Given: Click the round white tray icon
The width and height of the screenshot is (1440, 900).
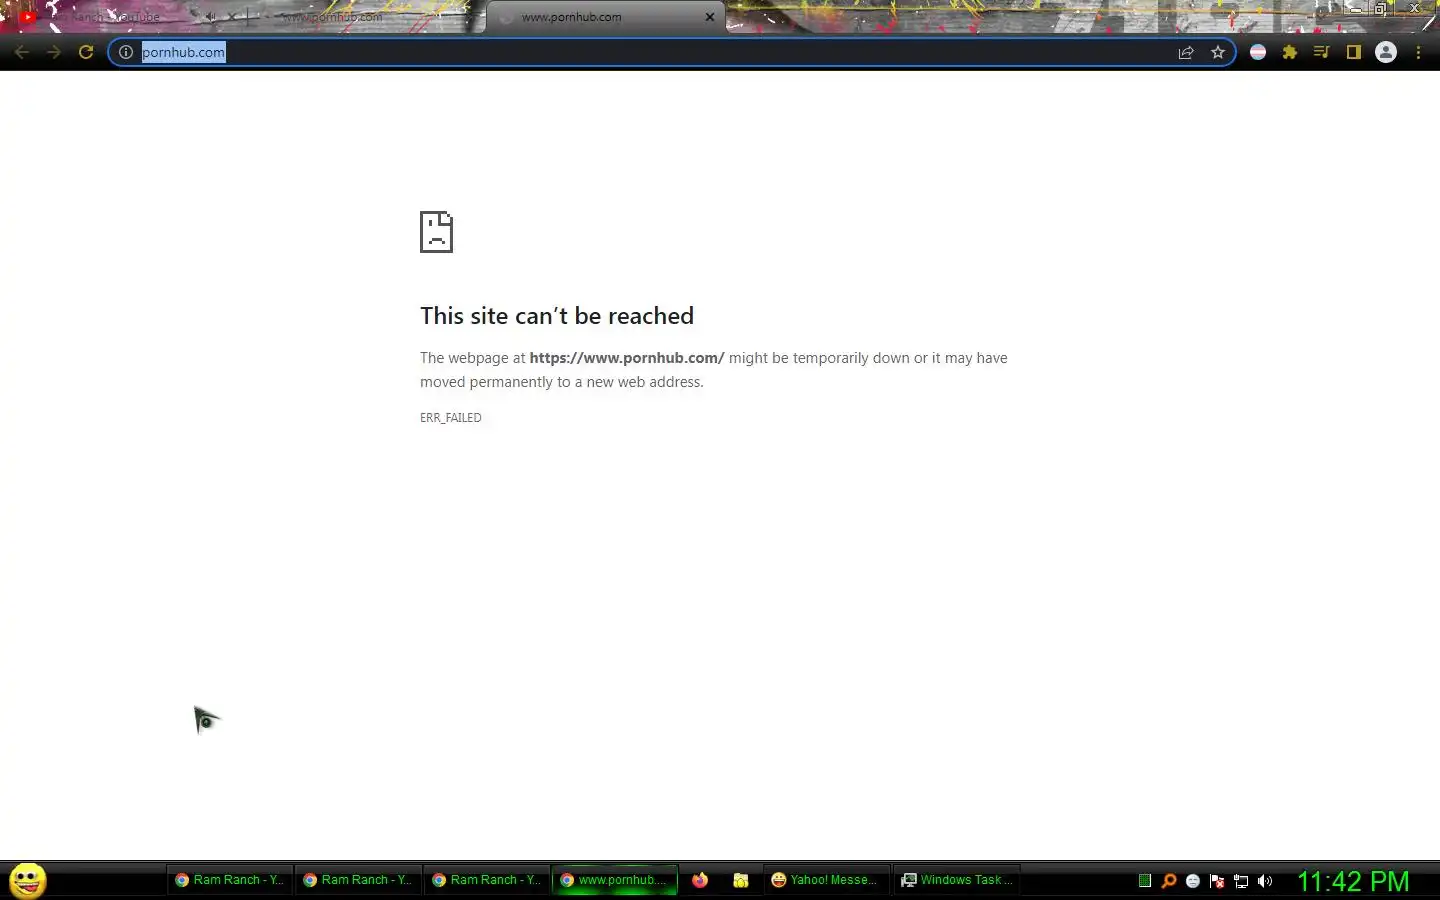Looking at the screenshot, I should (x=1193, y=881).
